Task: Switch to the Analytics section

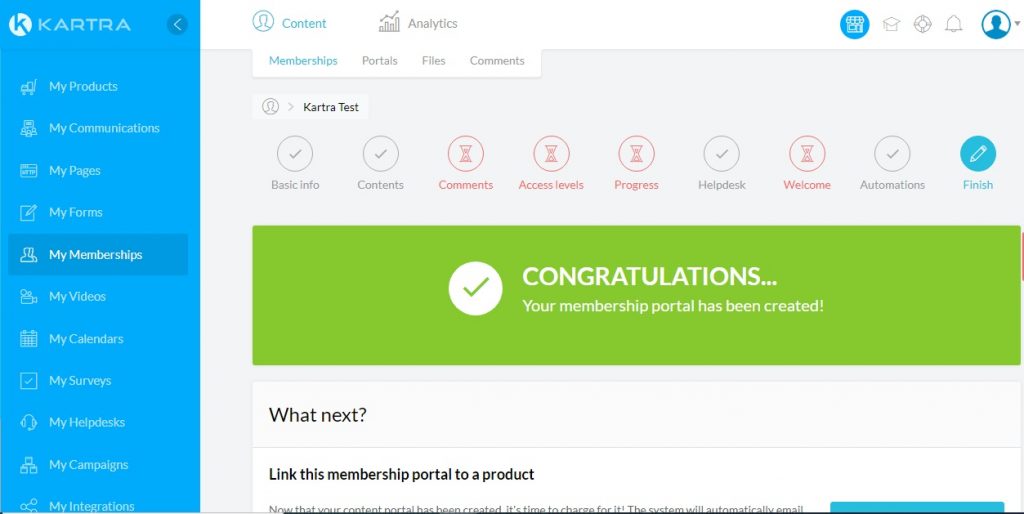Action: point(418,23)
